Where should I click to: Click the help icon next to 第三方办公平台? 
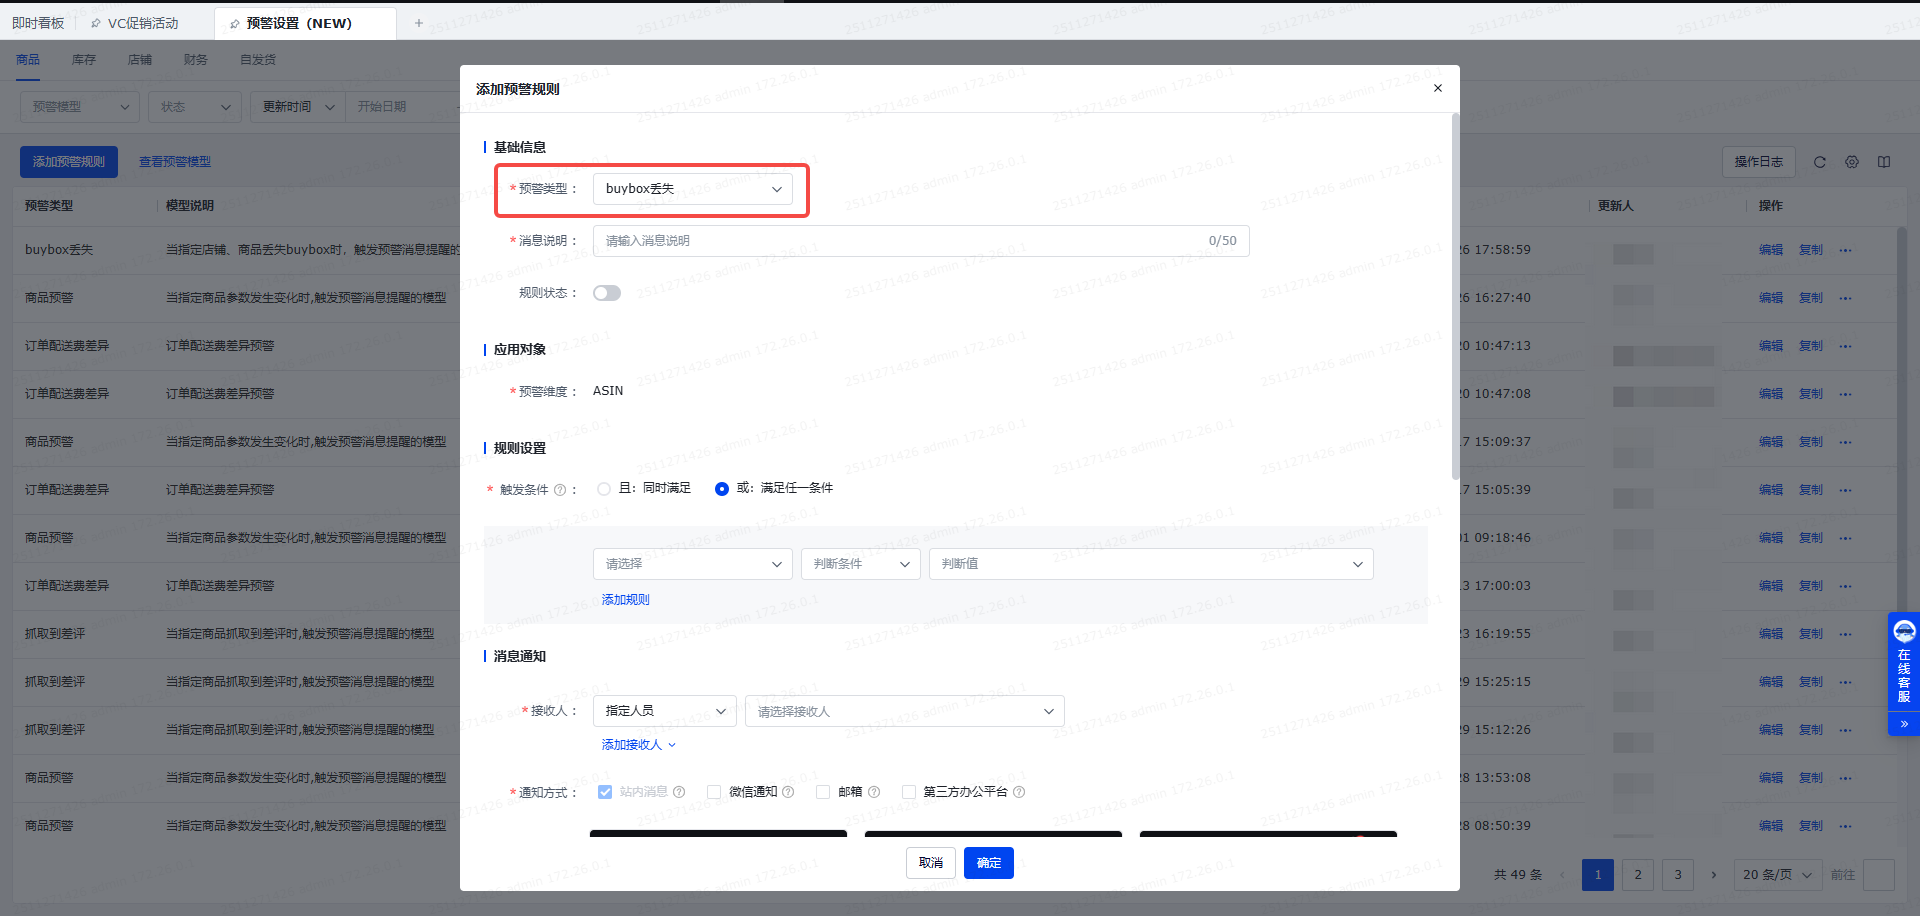(1019, 792)
